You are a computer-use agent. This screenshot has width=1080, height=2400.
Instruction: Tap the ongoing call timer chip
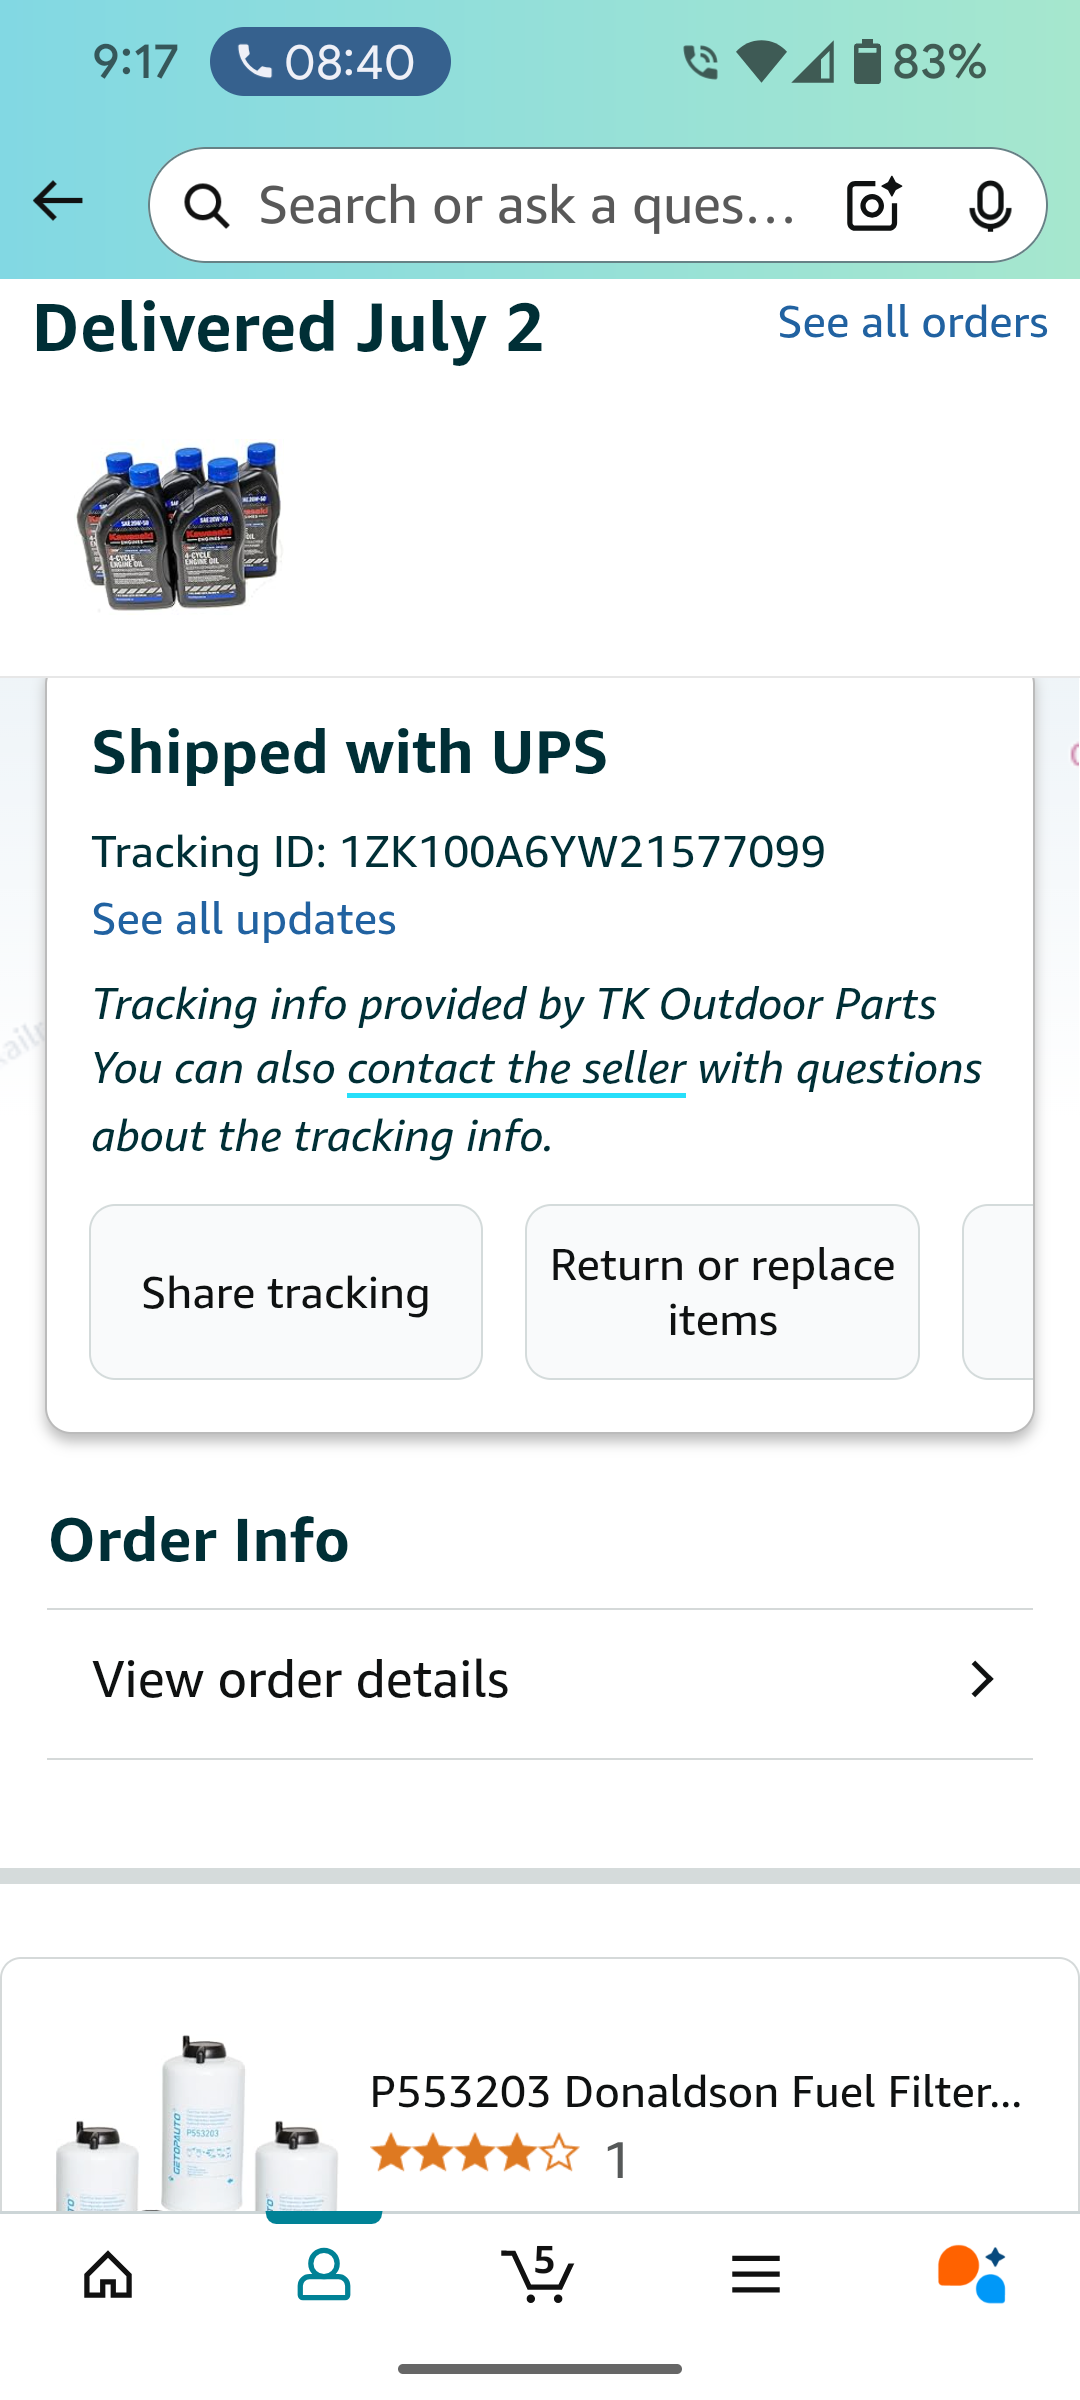click(x=330, y=62)
